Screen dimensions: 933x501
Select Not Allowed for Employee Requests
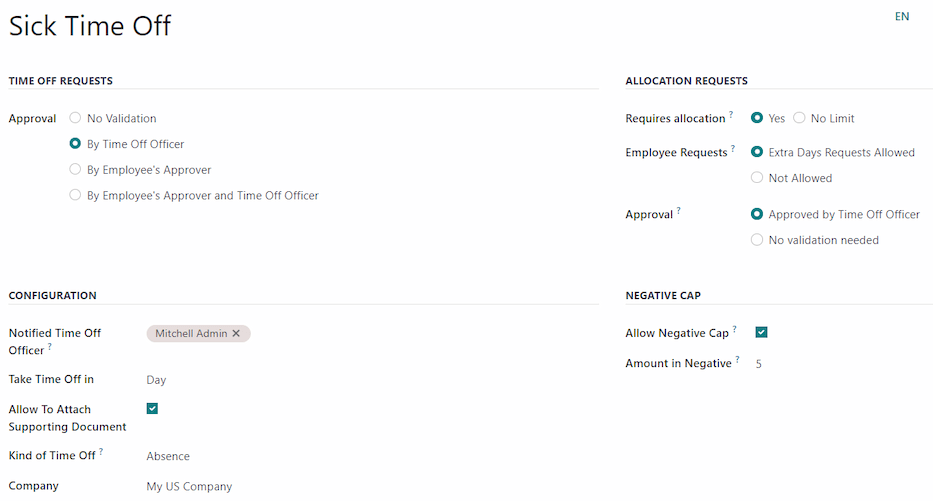coord(757,178)
